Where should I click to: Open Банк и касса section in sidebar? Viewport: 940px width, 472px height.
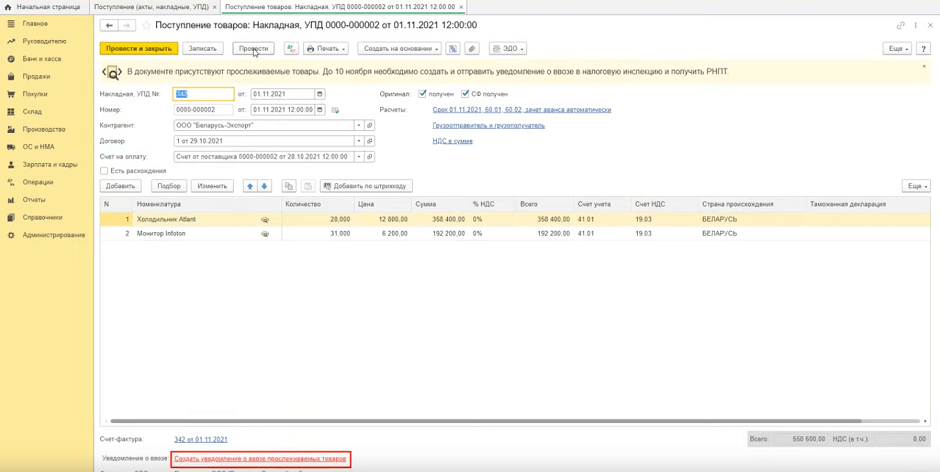pyautogui.click(x=42, y=59)
